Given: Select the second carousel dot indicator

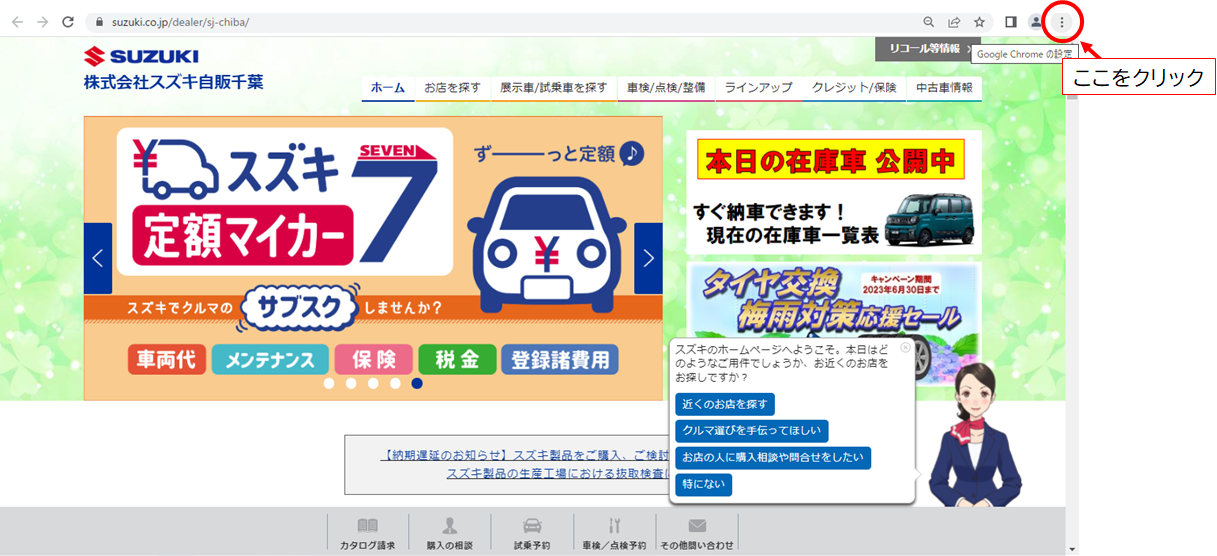Looking at the screenshot, I should (x=351, y=383).
